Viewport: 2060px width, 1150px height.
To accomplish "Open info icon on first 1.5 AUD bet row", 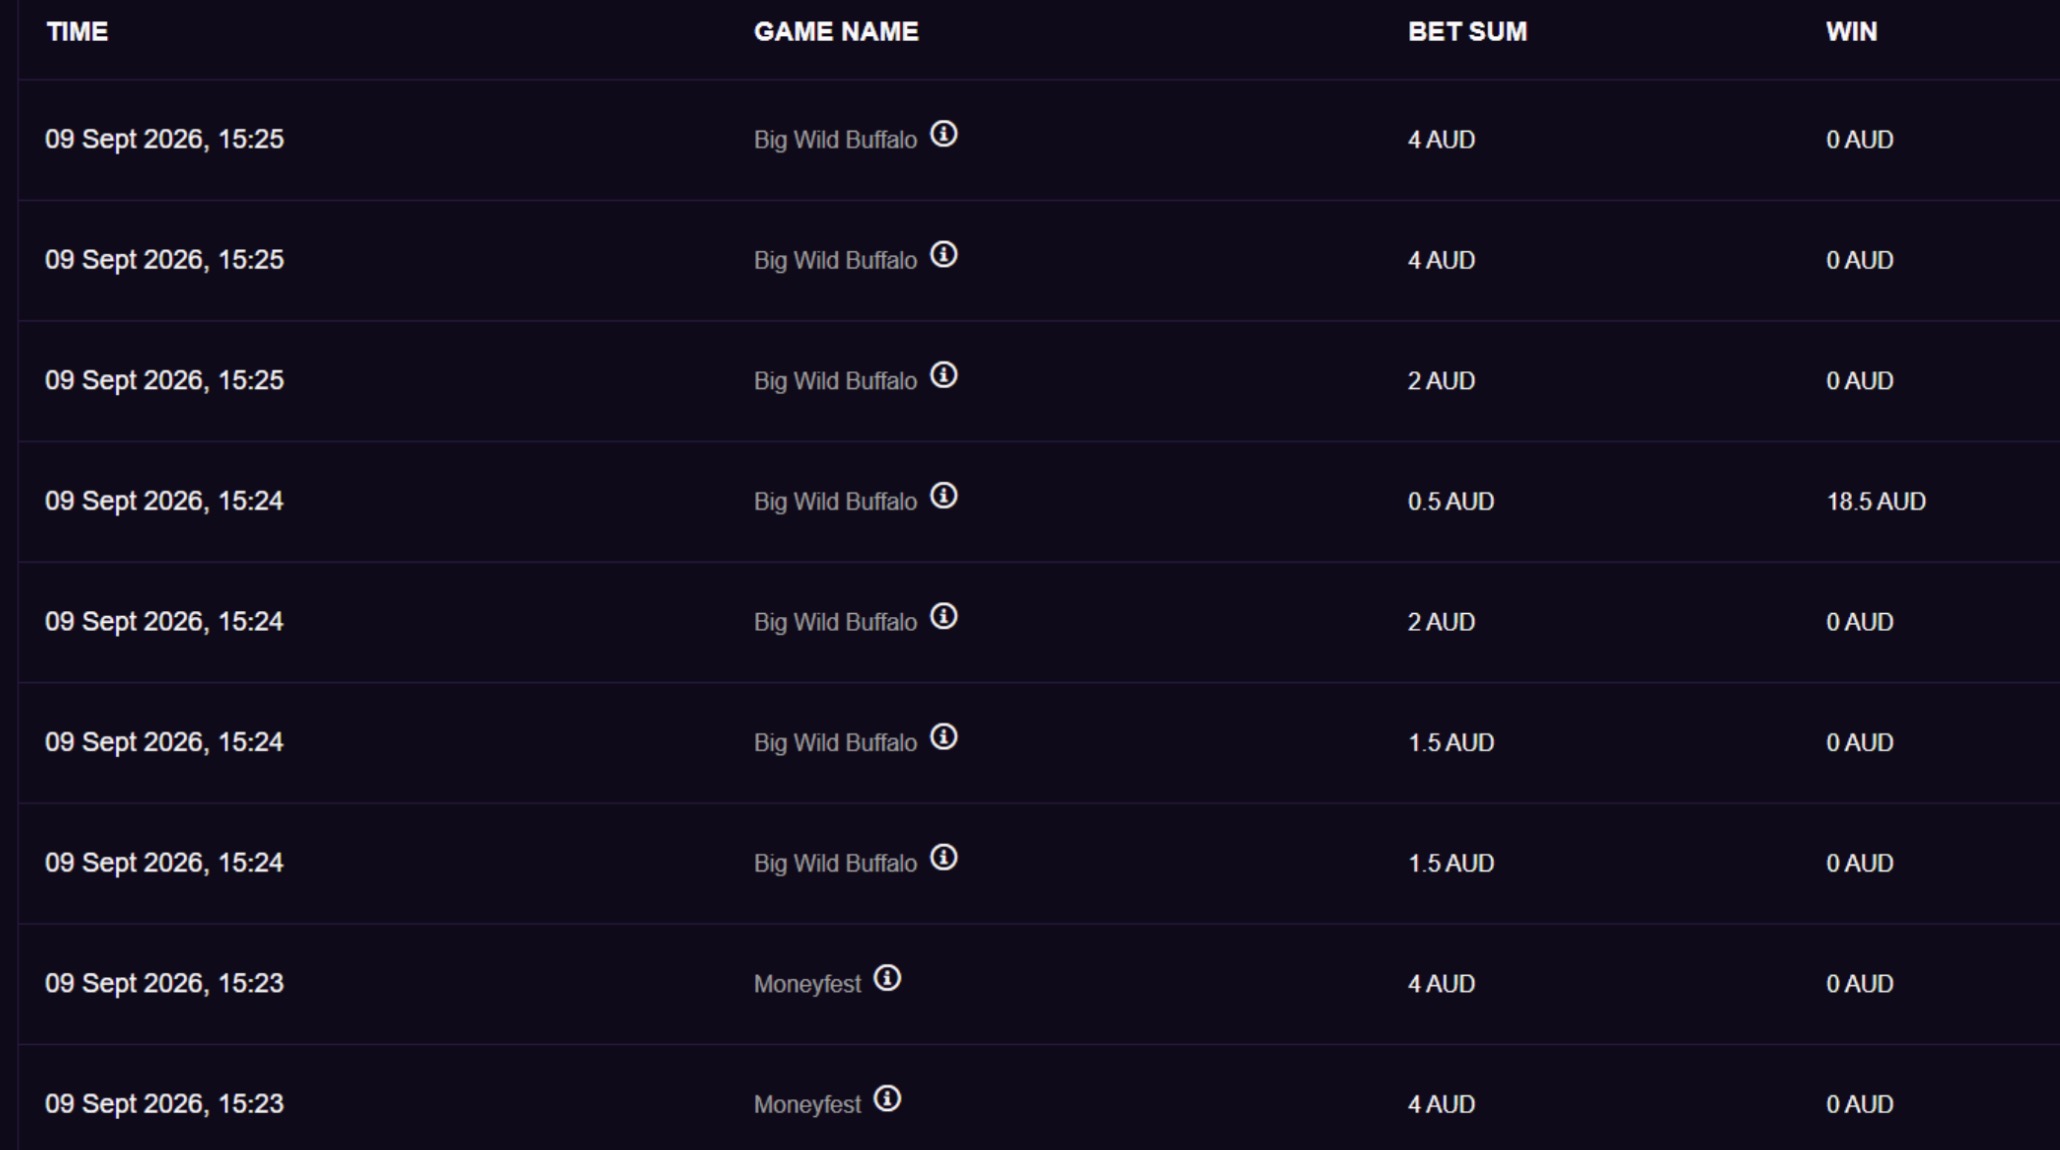I will pyautogui.click(x=944, y=737).
